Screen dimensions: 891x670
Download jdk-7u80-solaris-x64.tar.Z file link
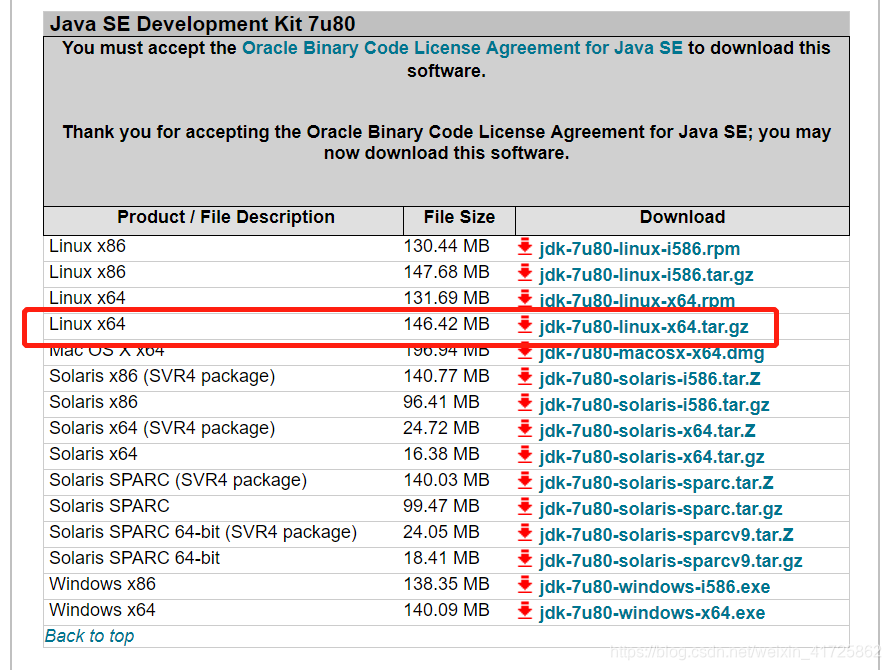tap(647, 431)
